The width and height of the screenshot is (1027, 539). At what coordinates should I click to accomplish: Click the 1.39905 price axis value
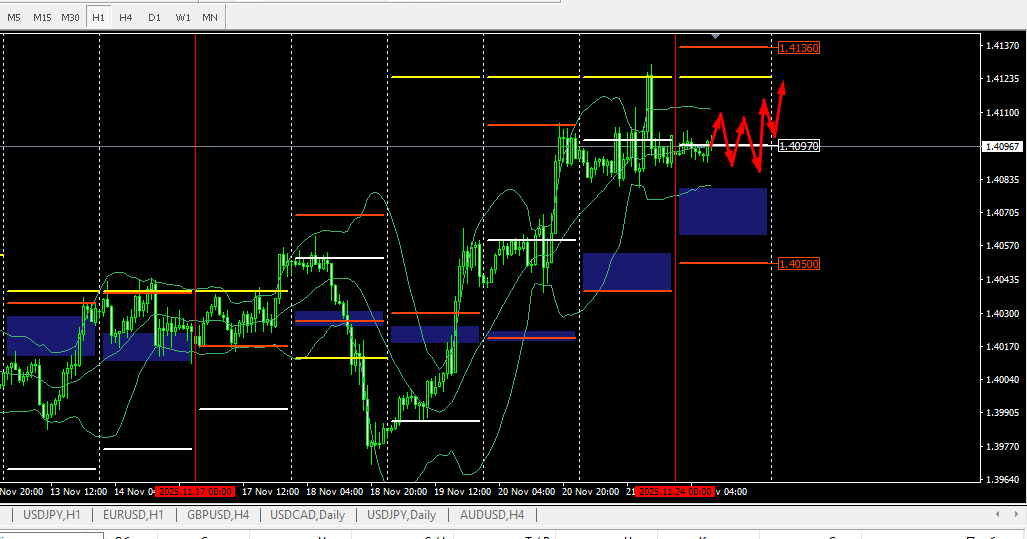pyautogui.click(x=1003, y=413)
